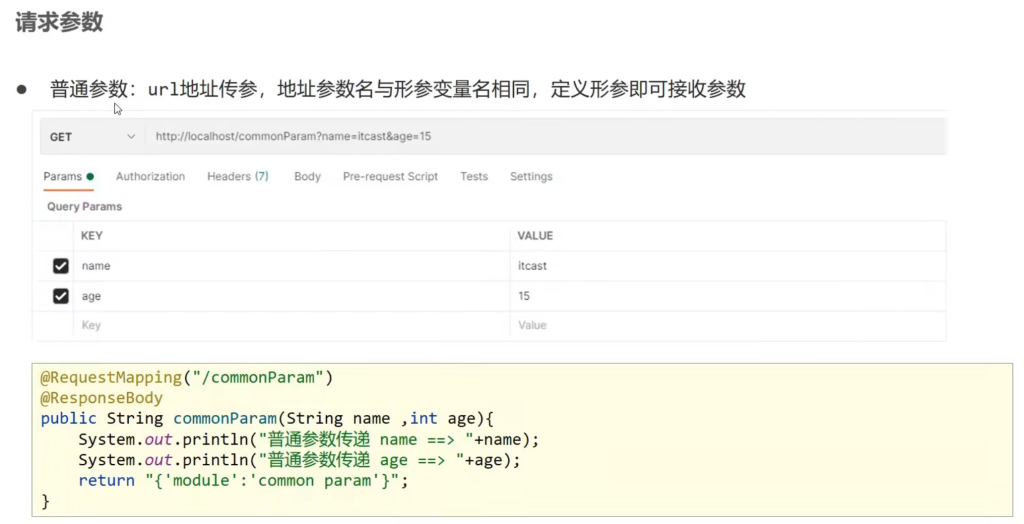Toggle the age parameter checkbox

click(x=61, y=296)
